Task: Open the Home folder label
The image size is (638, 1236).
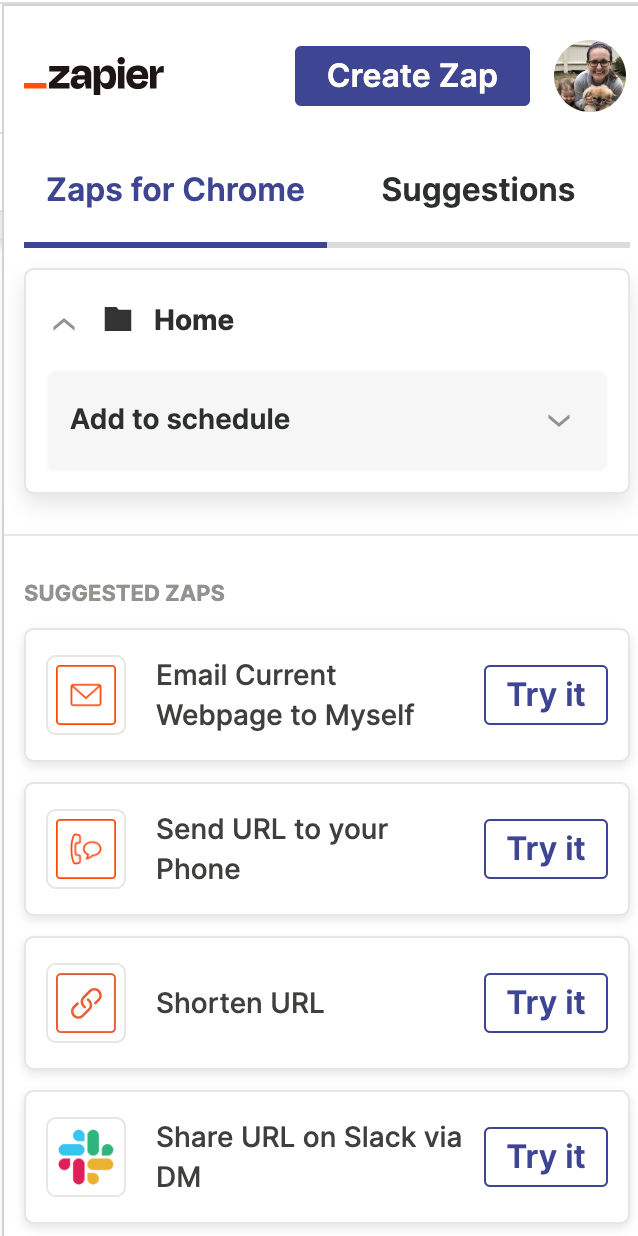Action: 194,320
